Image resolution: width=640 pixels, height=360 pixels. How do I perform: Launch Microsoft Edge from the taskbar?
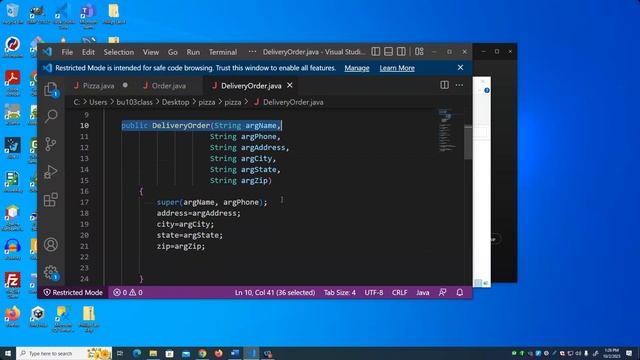(x=137, y=353)
